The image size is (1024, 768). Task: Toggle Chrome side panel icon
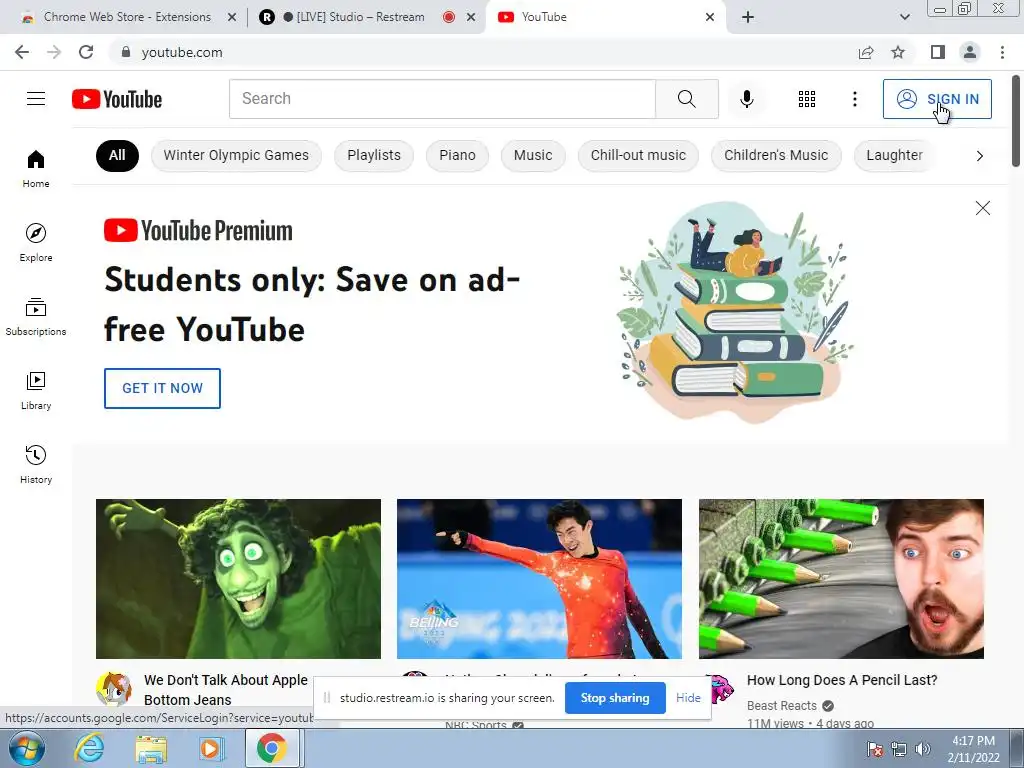(x=938, y=52)
